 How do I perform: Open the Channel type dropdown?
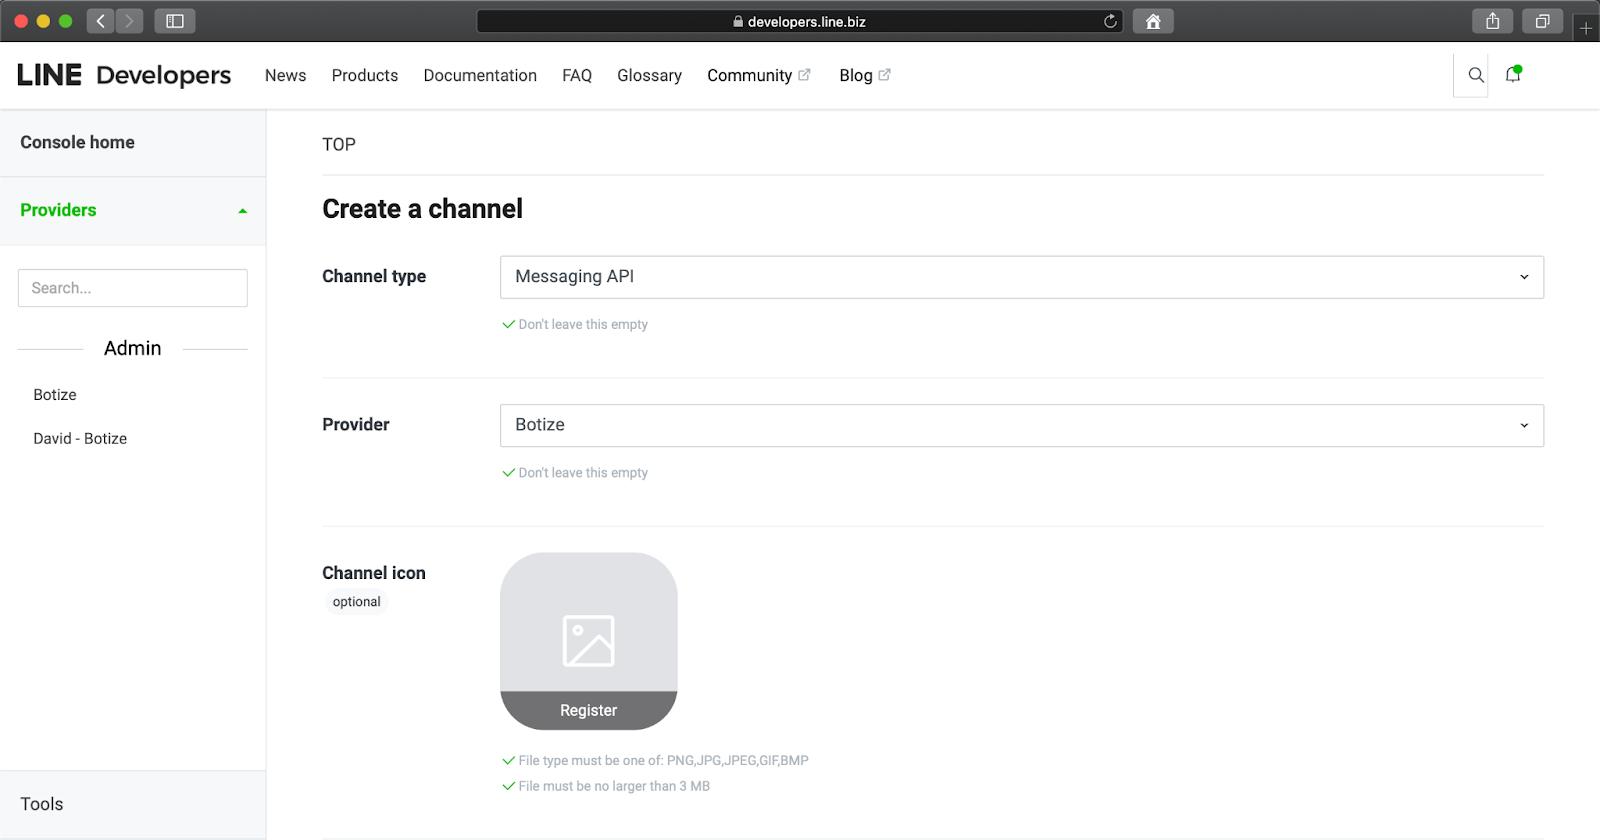coord(1022,277)
